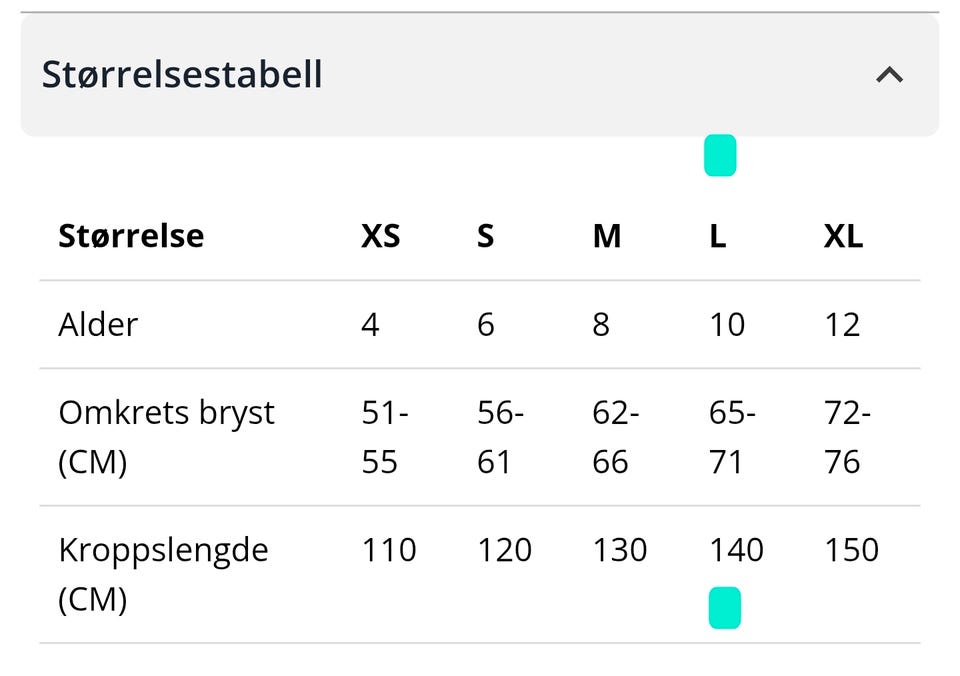Click the Størrelsestabell title text

click(183, 74)
